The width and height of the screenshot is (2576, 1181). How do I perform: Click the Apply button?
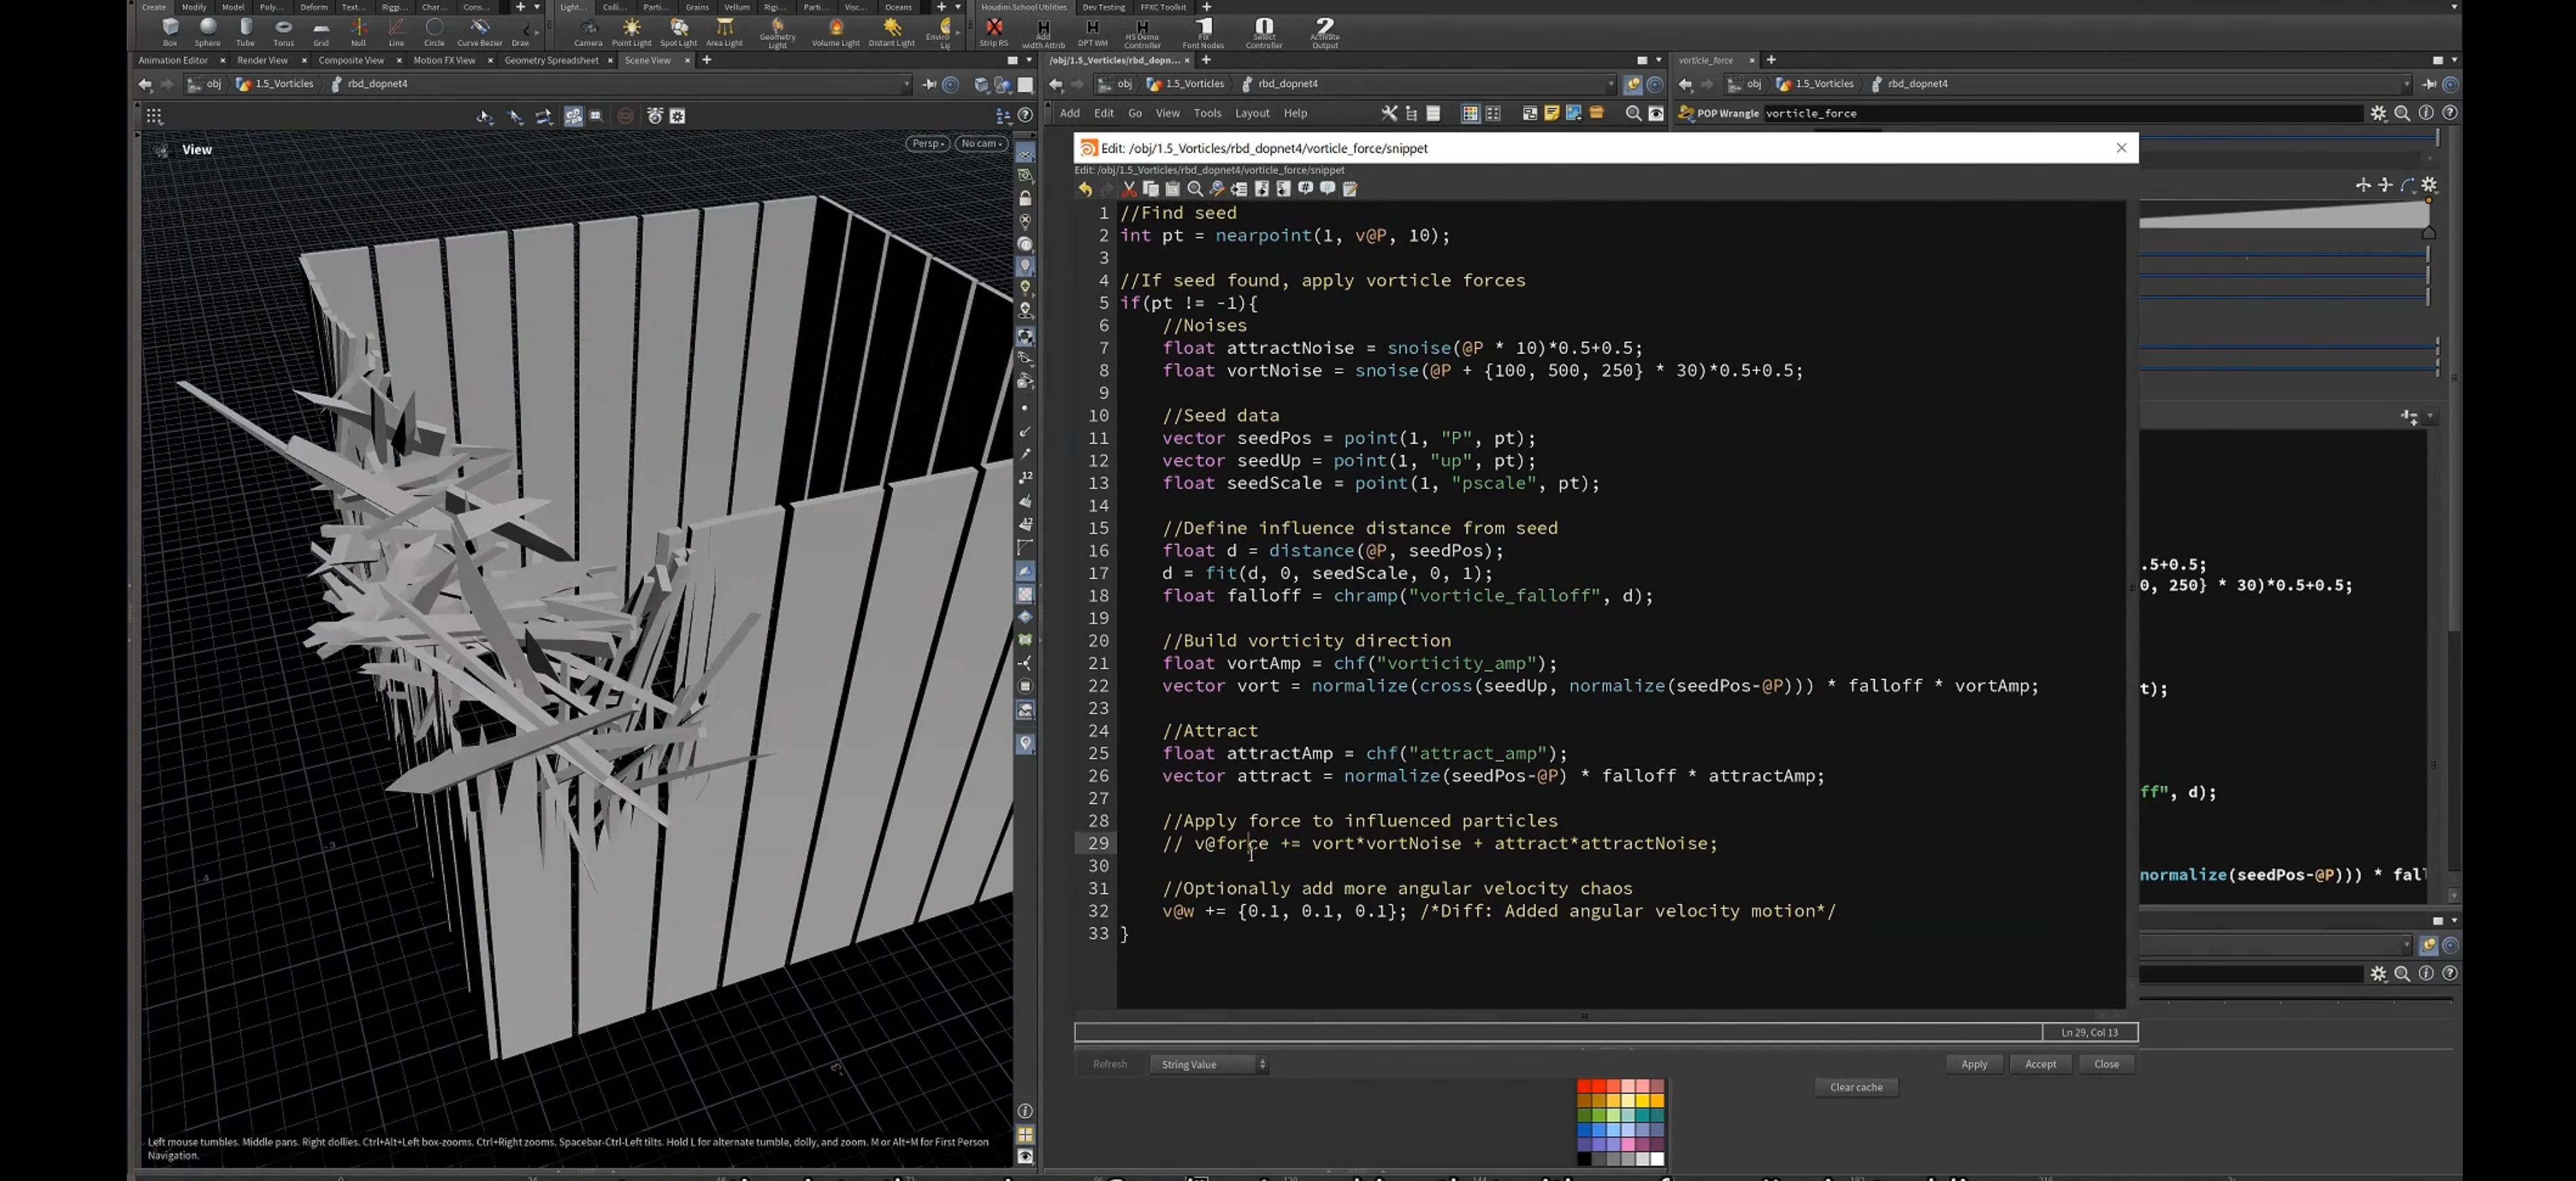tap(1973, 1064)
